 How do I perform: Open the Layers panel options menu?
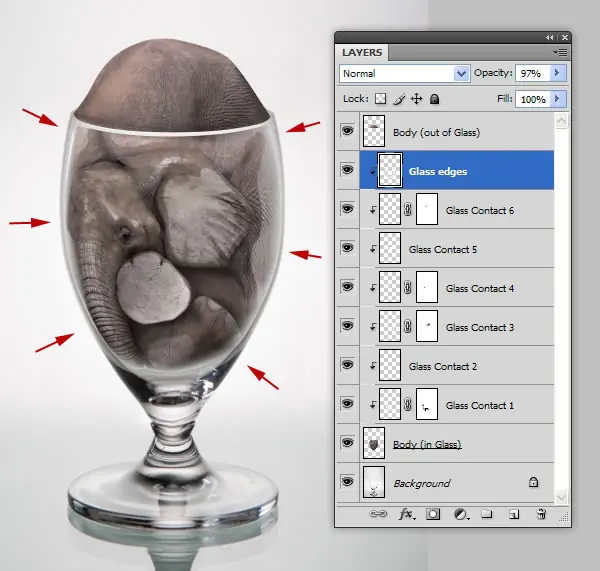pos(561,52)
